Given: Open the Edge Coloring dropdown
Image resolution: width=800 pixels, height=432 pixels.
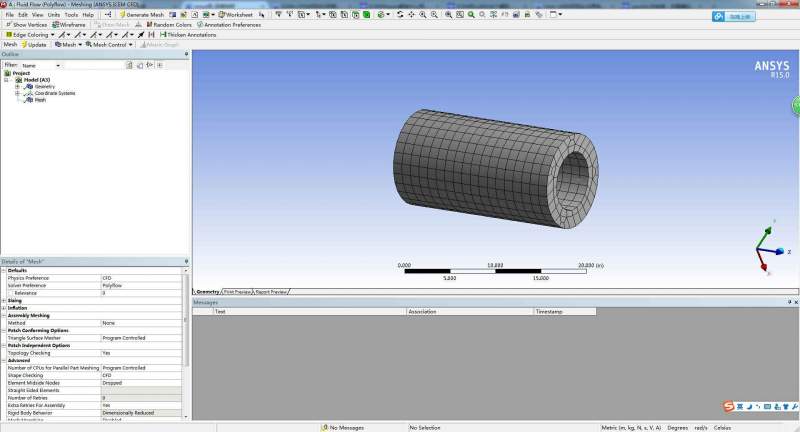Looking at the screenshot, I should (x=30, y=35).
